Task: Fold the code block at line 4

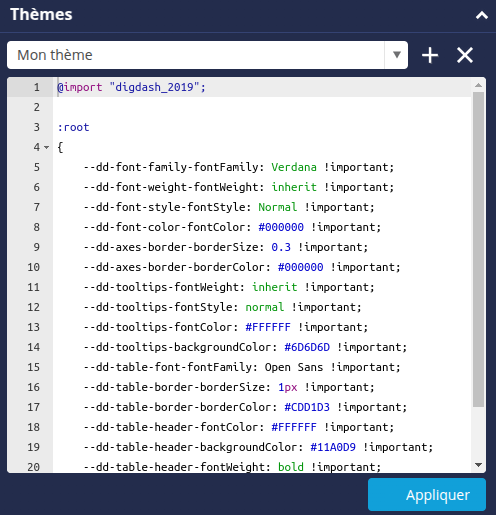Action: [47, 147]
